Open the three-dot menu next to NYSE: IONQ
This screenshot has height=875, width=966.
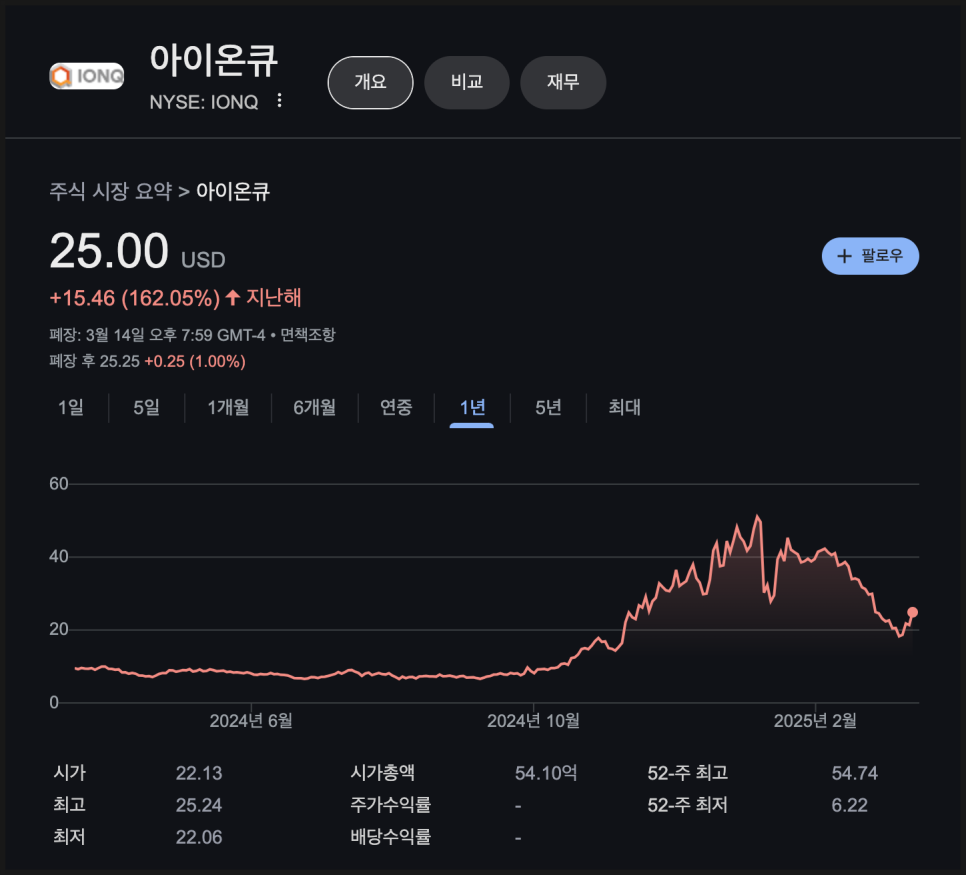pos(280,100)
